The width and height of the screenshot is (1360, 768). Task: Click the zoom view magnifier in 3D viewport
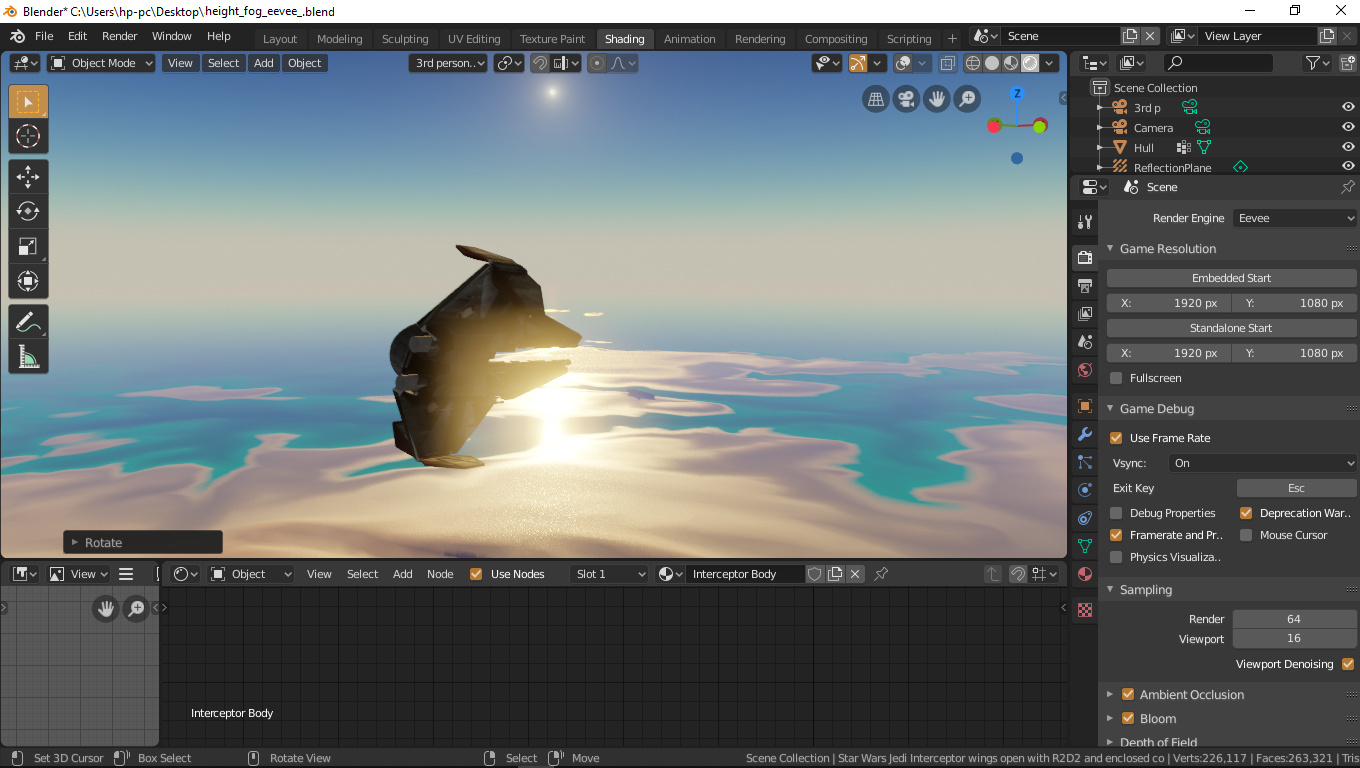click(967, 98)
